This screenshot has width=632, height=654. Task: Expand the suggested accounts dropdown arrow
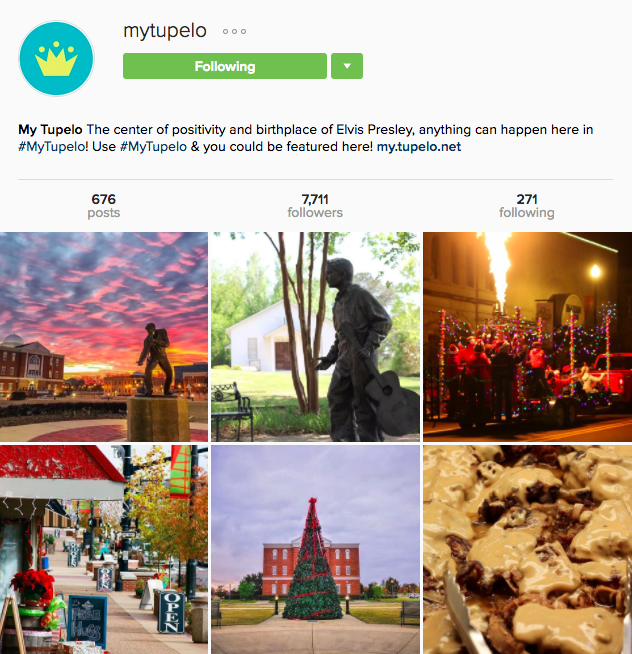click(347, 66)
